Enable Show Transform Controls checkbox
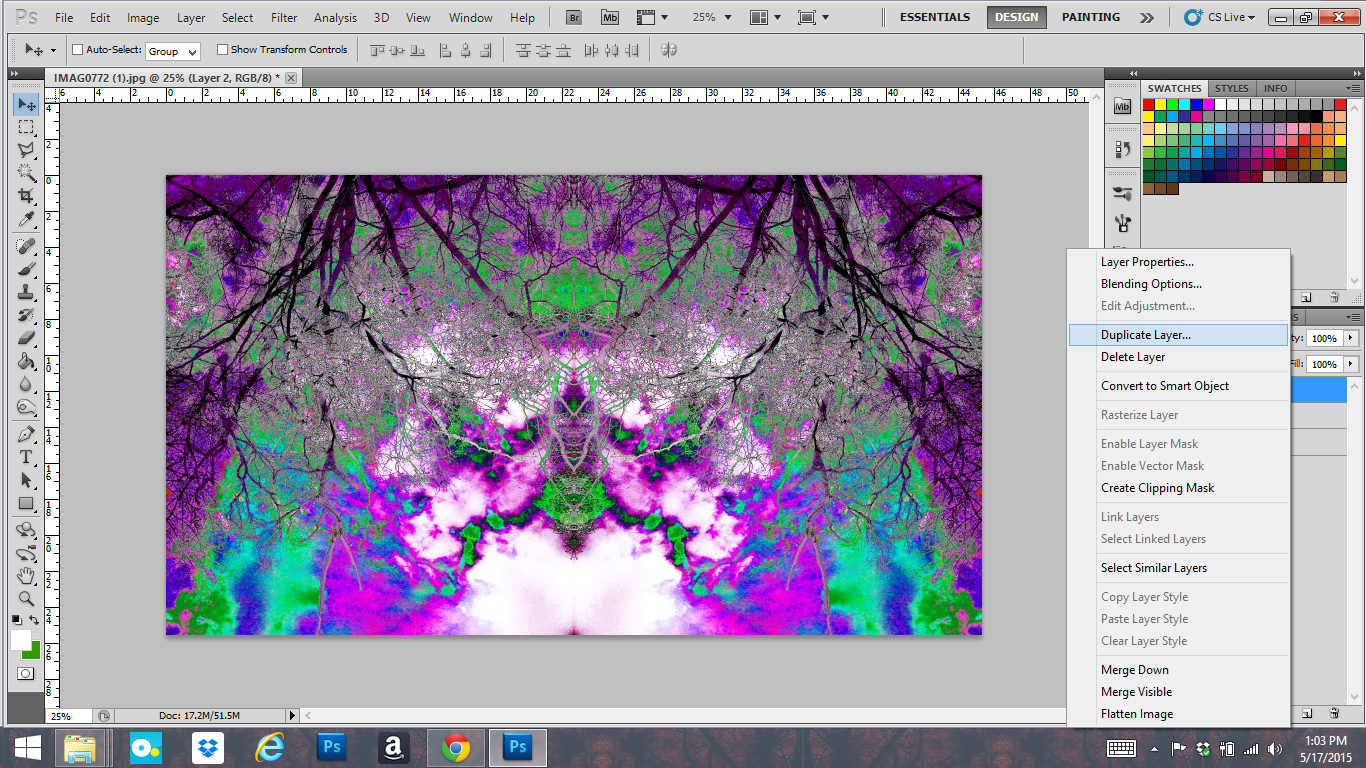Screen dimensions: 1366x768 coord(223,50)
